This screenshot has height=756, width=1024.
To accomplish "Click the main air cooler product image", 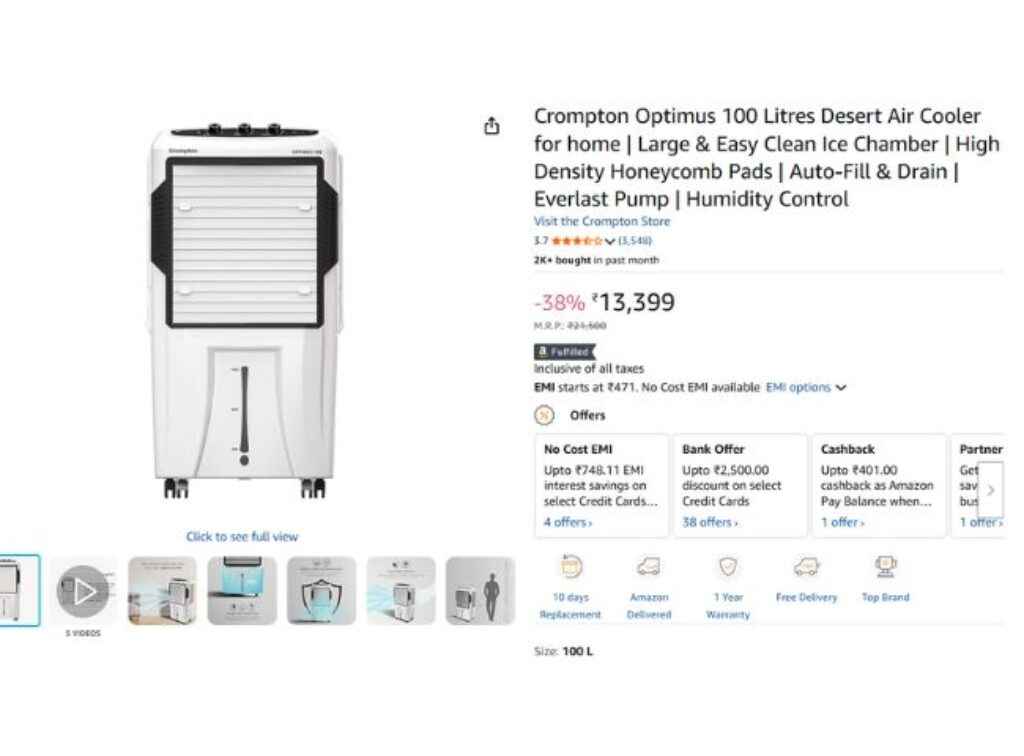I will pos(244,312).
